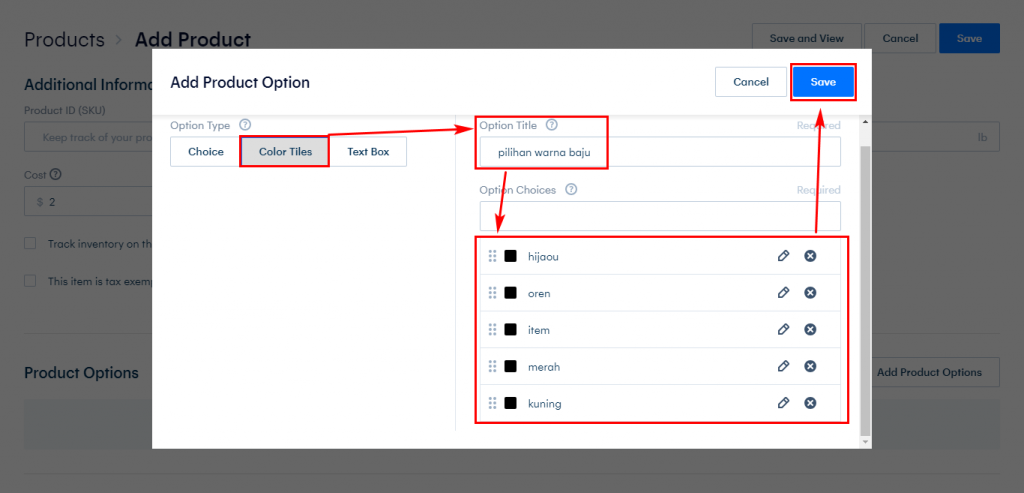Pick color swatch for kuning
Viewport: 1024px width, 493px height.
pyautogui.click(x=510, y=403)
